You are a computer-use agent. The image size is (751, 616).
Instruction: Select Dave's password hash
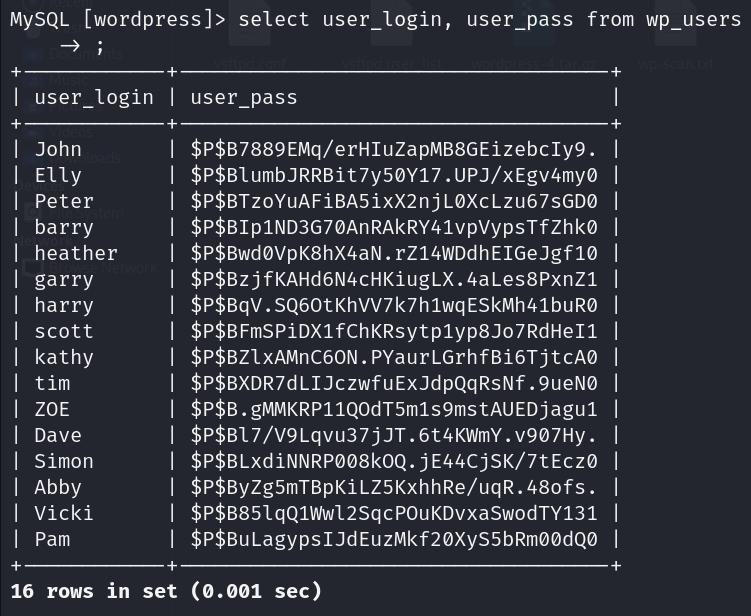(394, 435)
